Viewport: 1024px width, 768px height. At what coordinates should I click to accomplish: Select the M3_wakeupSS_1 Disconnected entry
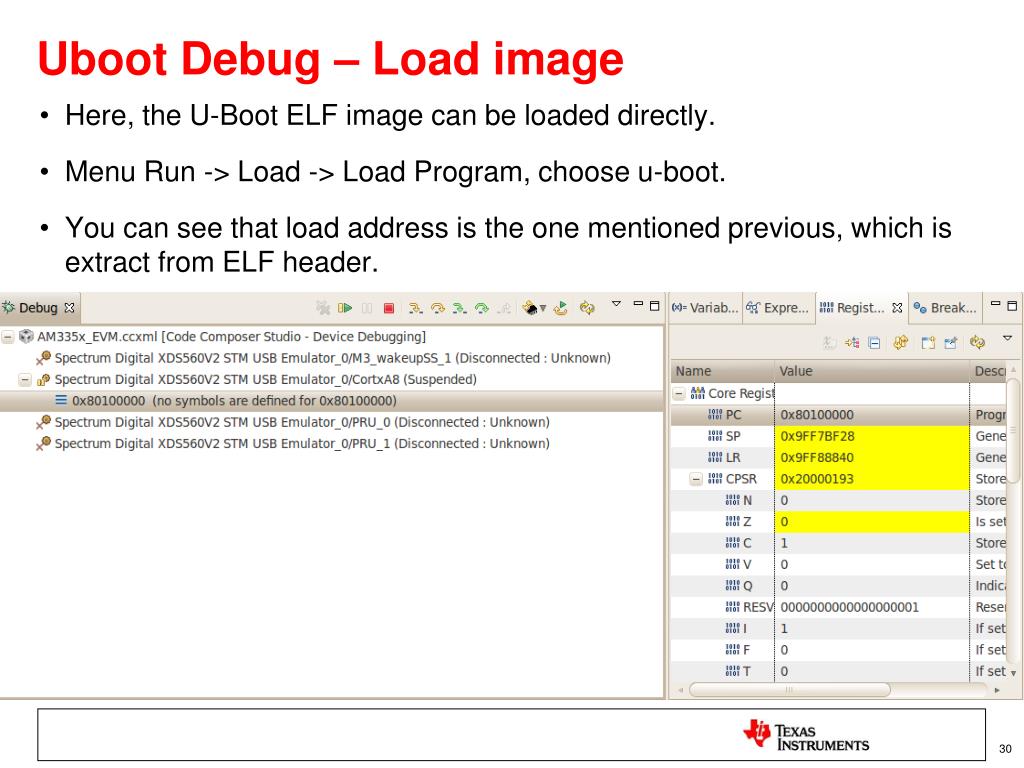pyautogui.click(x=332, y=358)
